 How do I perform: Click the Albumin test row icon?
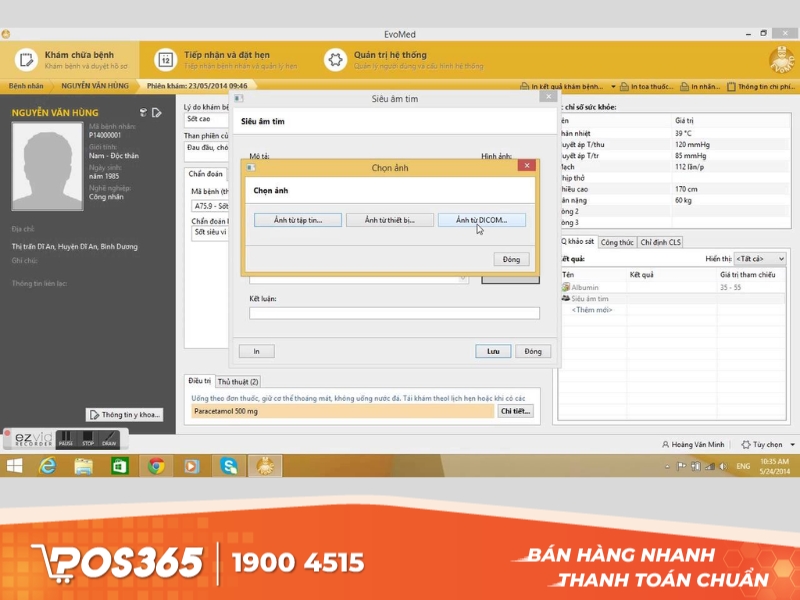click(566, 287)
